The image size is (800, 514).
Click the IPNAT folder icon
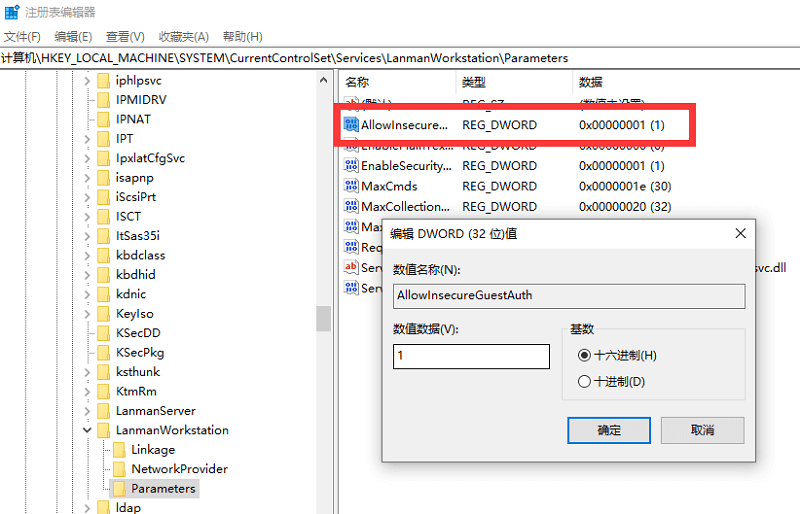[x=104, y=119]
